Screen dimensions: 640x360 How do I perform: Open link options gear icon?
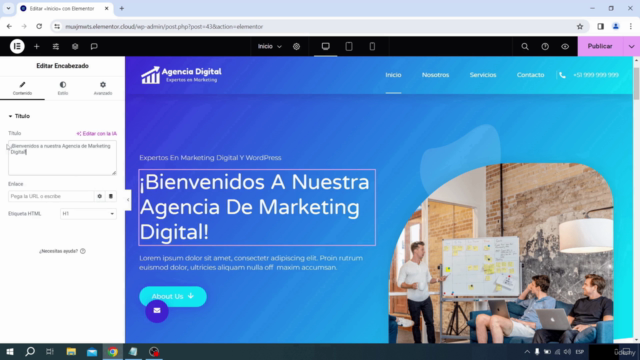(x=100, y=196)
